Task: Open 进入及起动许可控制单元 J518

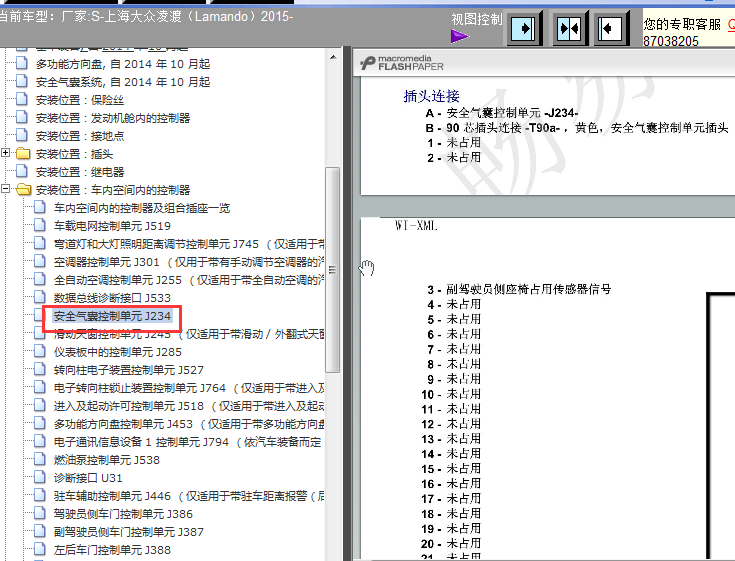Action: [x=189, y=406]
